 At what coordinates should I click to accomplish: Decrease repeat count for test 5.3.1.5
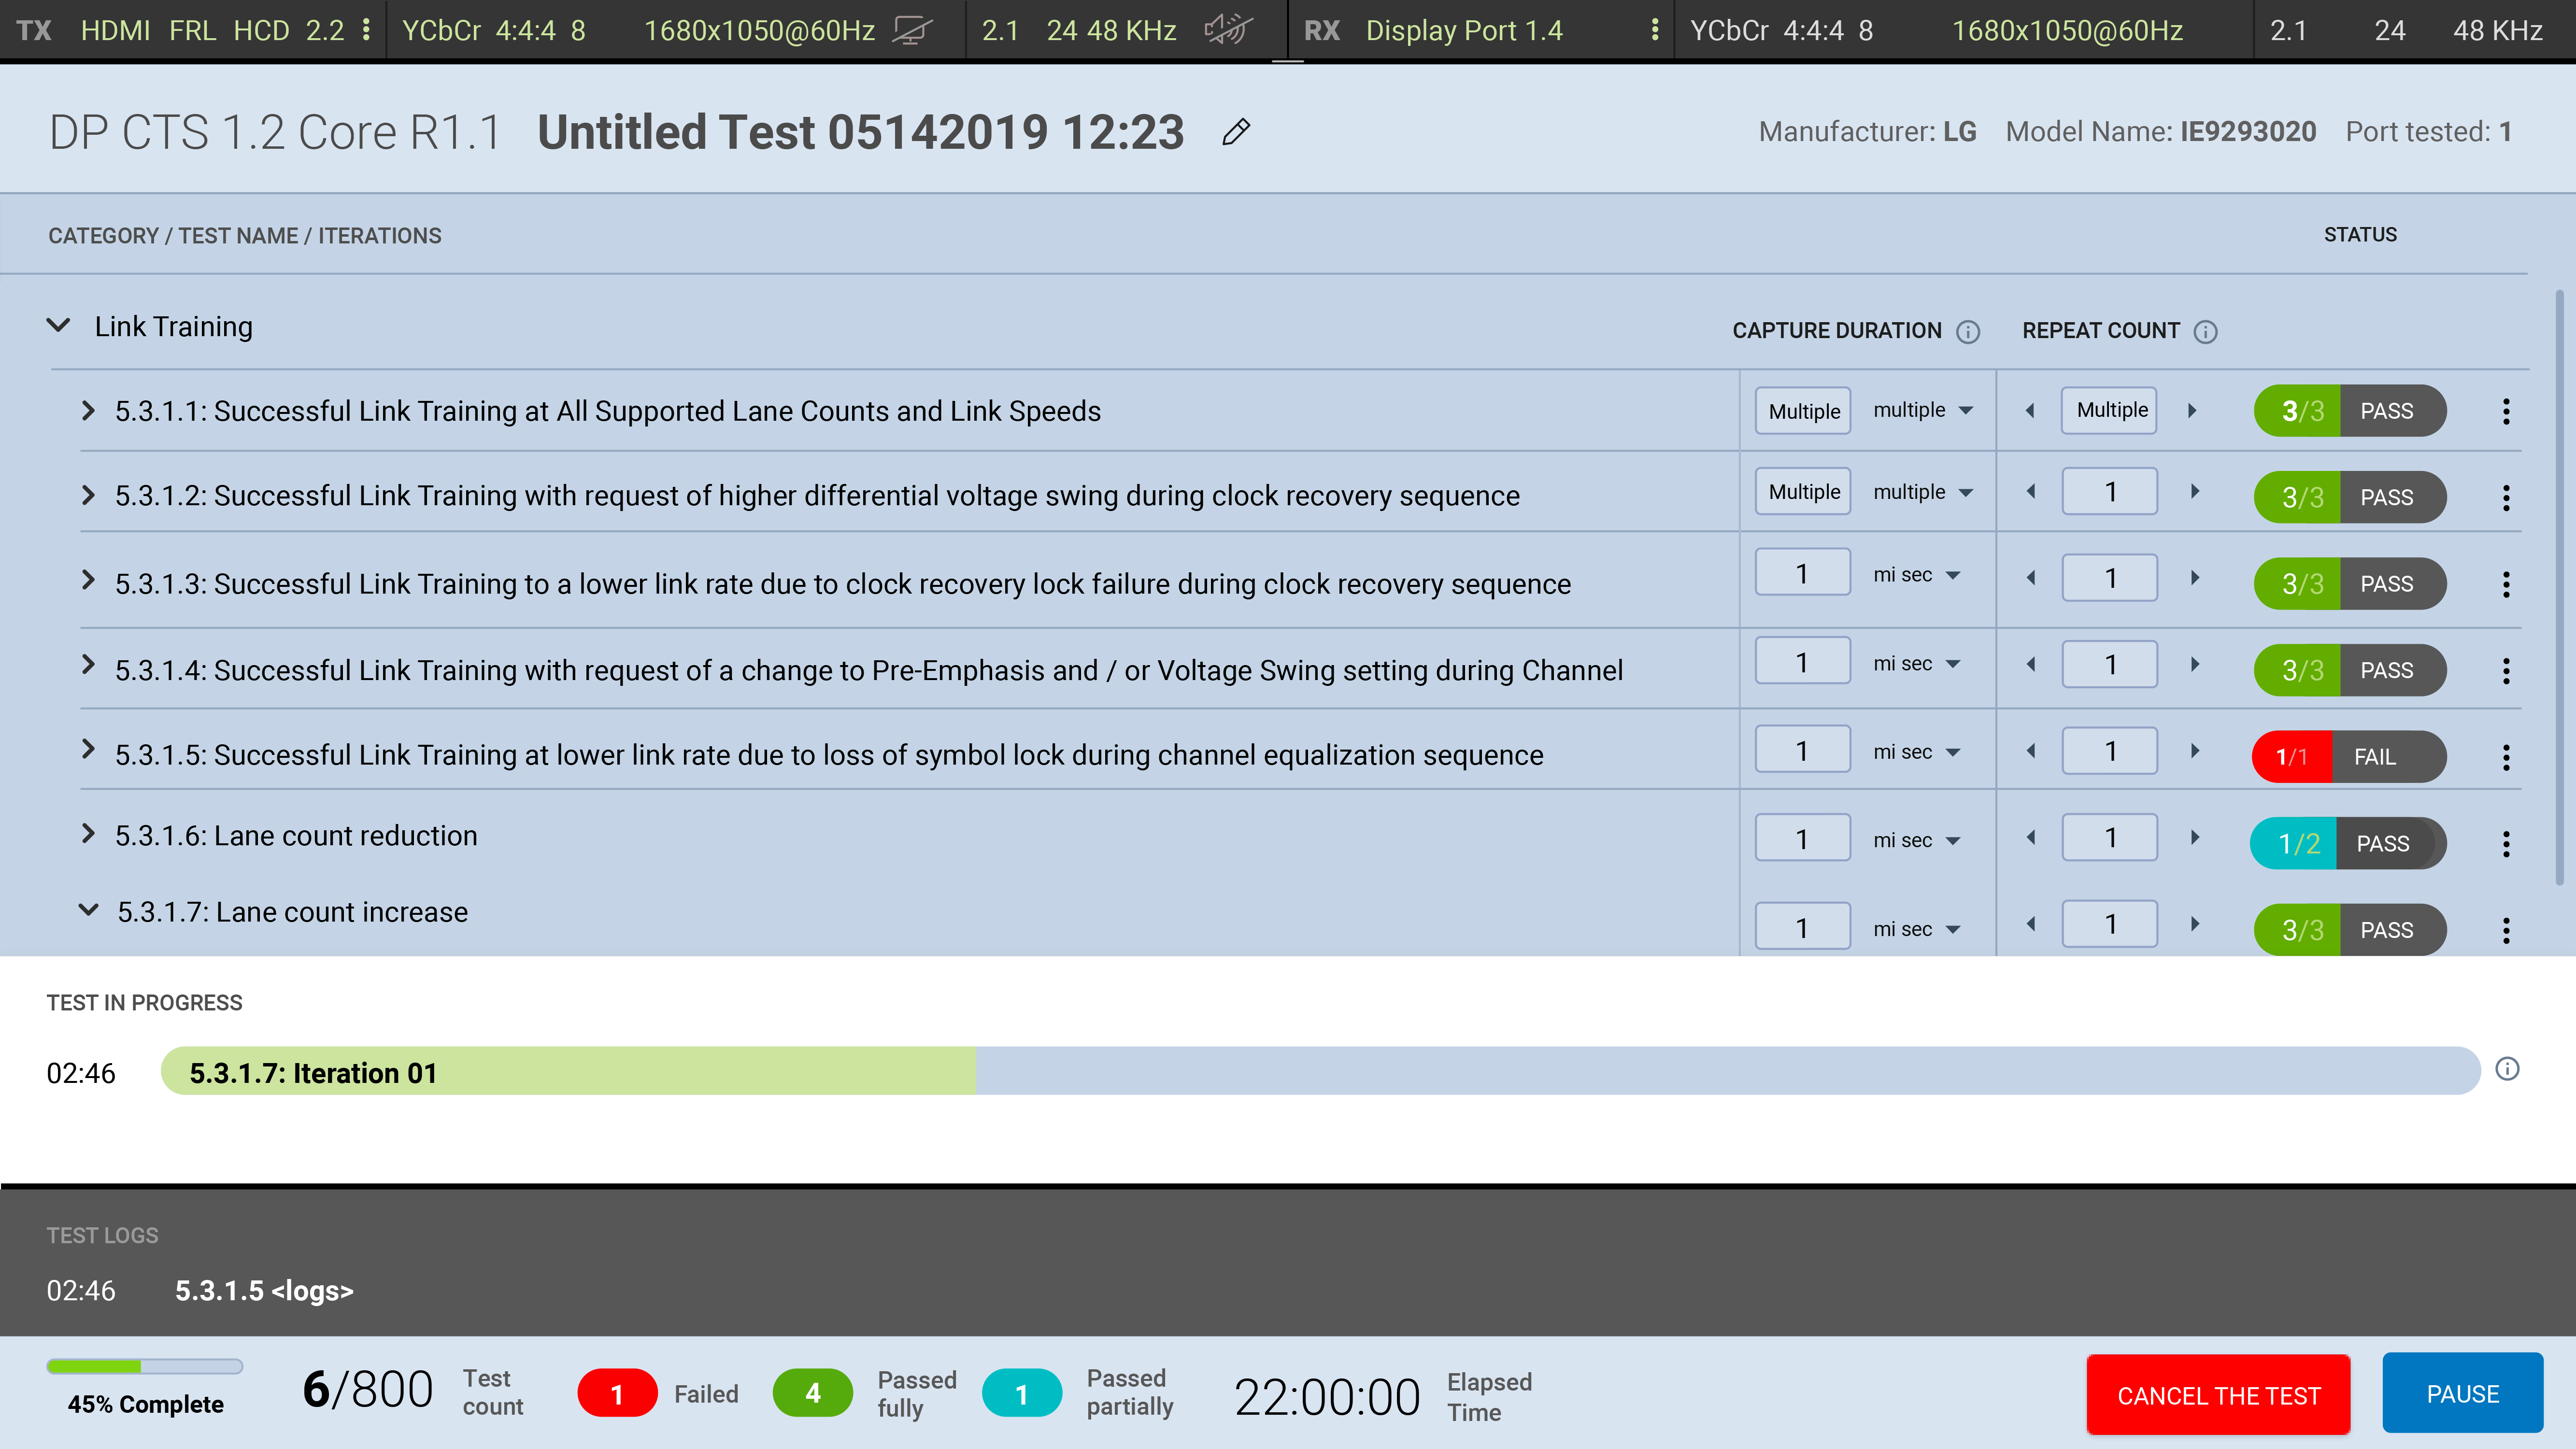pyautogui.click(x=2031, y=750)
